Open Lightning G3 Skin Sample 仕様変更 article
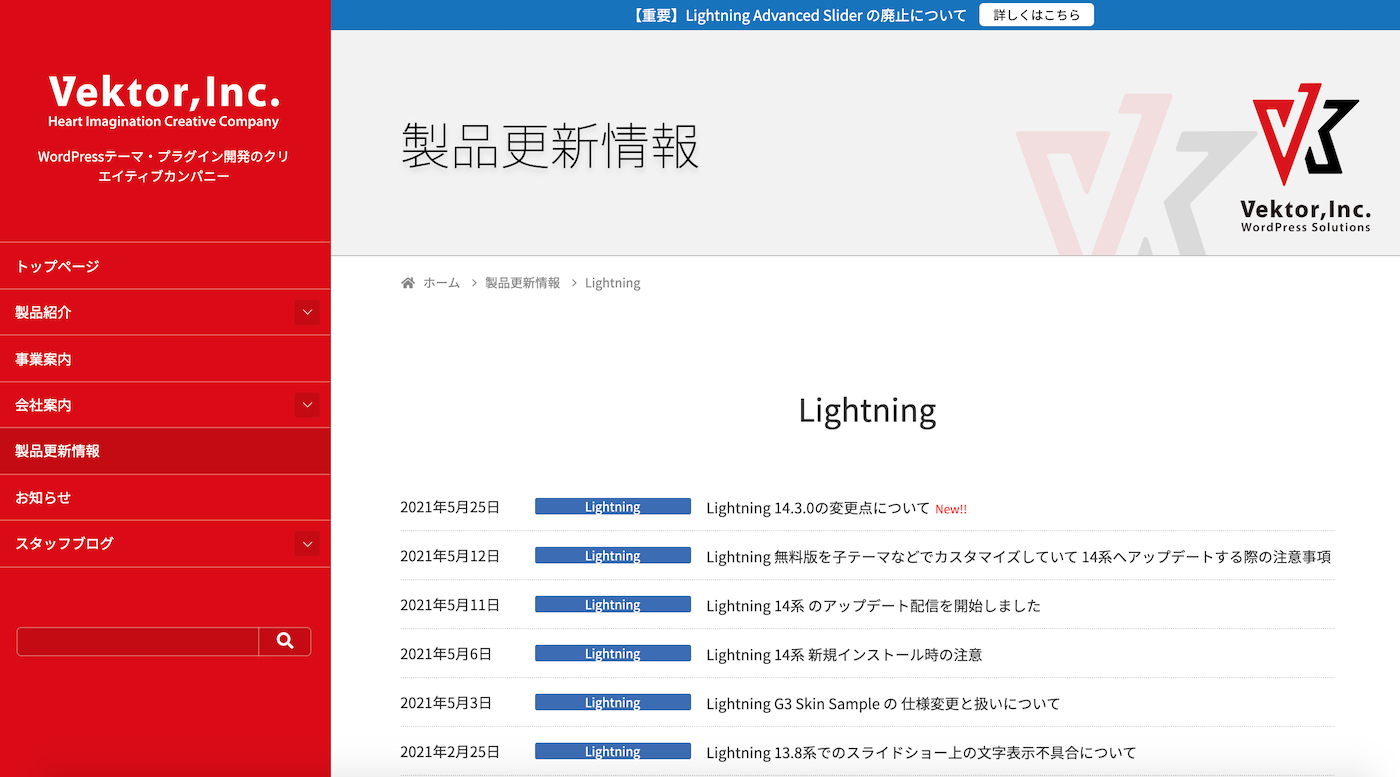Image resolution: width=1400 pixels, height=777 pixels. 883,703
